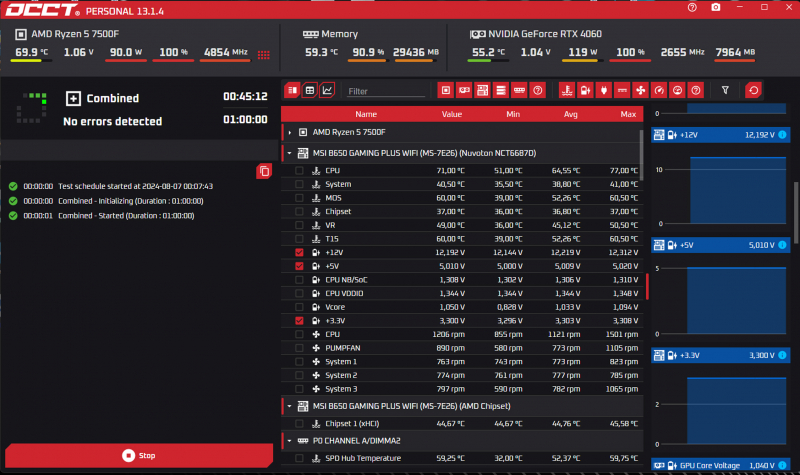Switch to split table and graph view
The image size is (800, 475).
click(x=292, y=90)
